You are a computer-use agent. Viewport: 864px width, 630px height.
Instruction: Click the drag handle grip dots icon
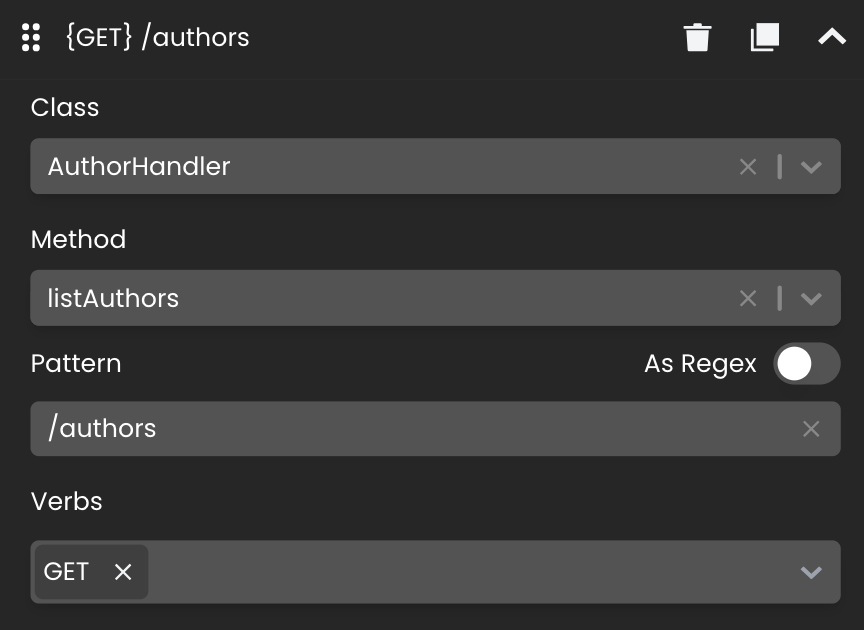[x=31, y=37]
